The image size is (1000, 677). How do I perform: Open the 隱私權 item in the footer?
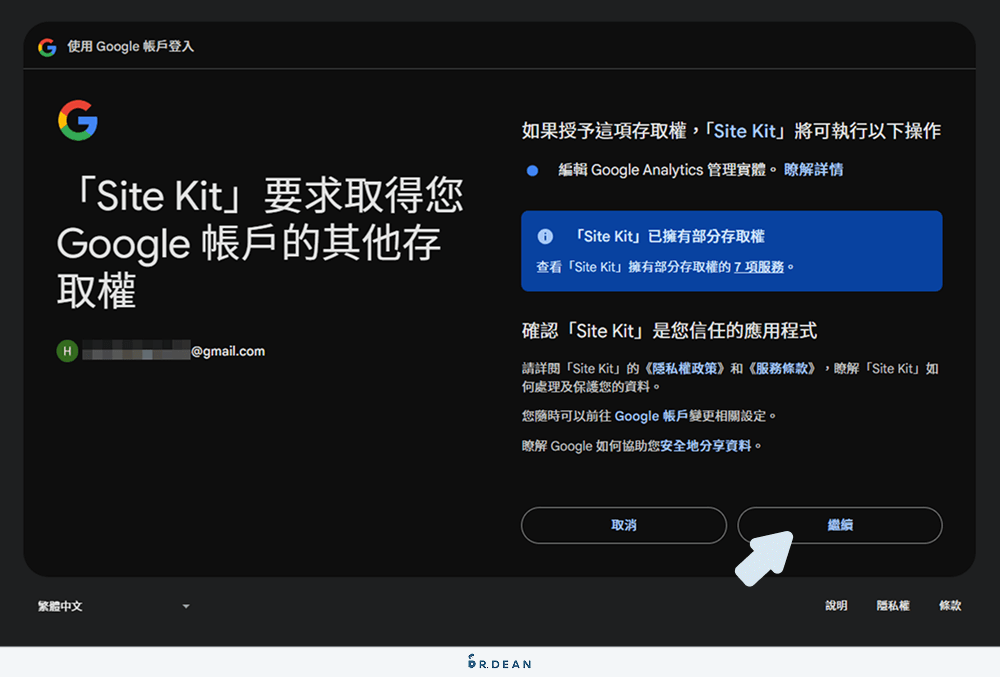893,606
